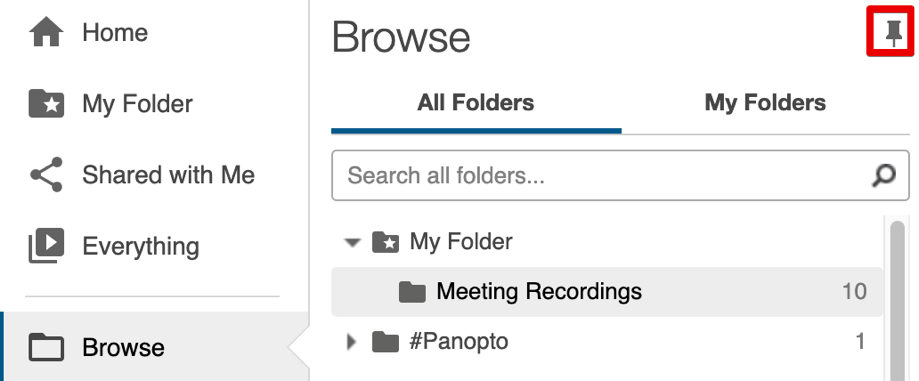The width and height of the screenshot is (919, 381).
Task: Select the #Panopto folder label
Action: click(x=458, y=341)
